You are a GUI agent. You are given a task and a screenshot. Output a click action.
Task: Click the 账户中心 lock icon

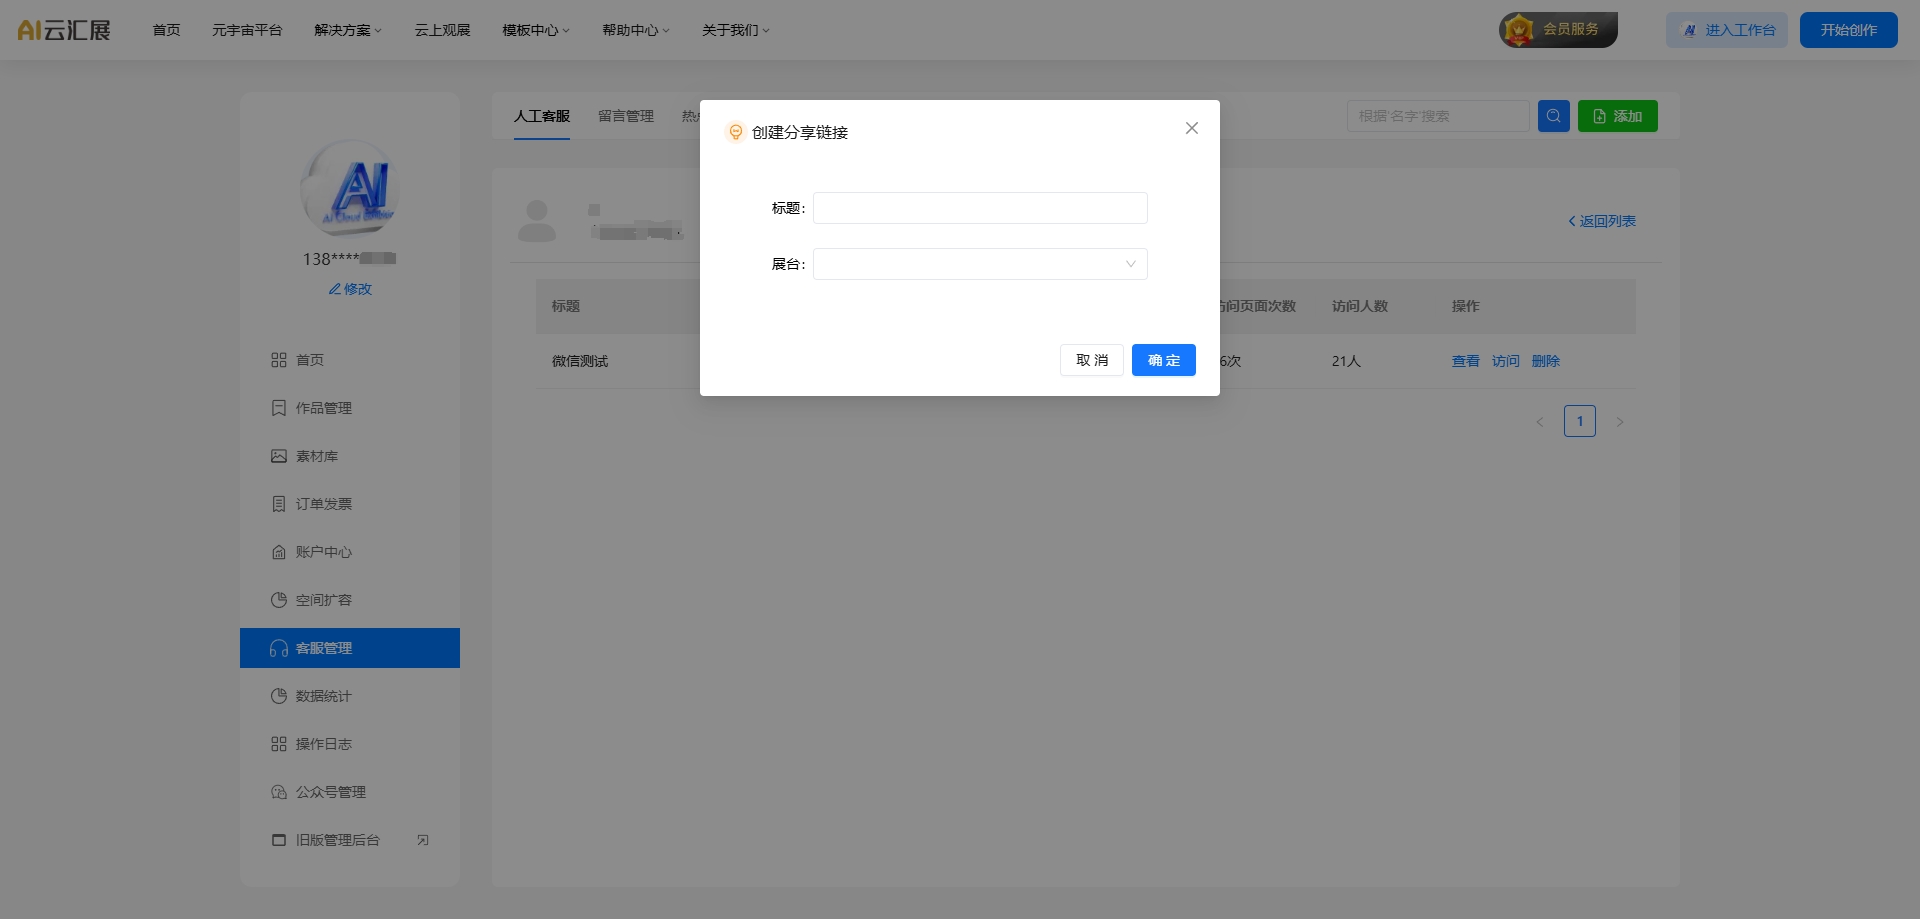pos(280,552)
